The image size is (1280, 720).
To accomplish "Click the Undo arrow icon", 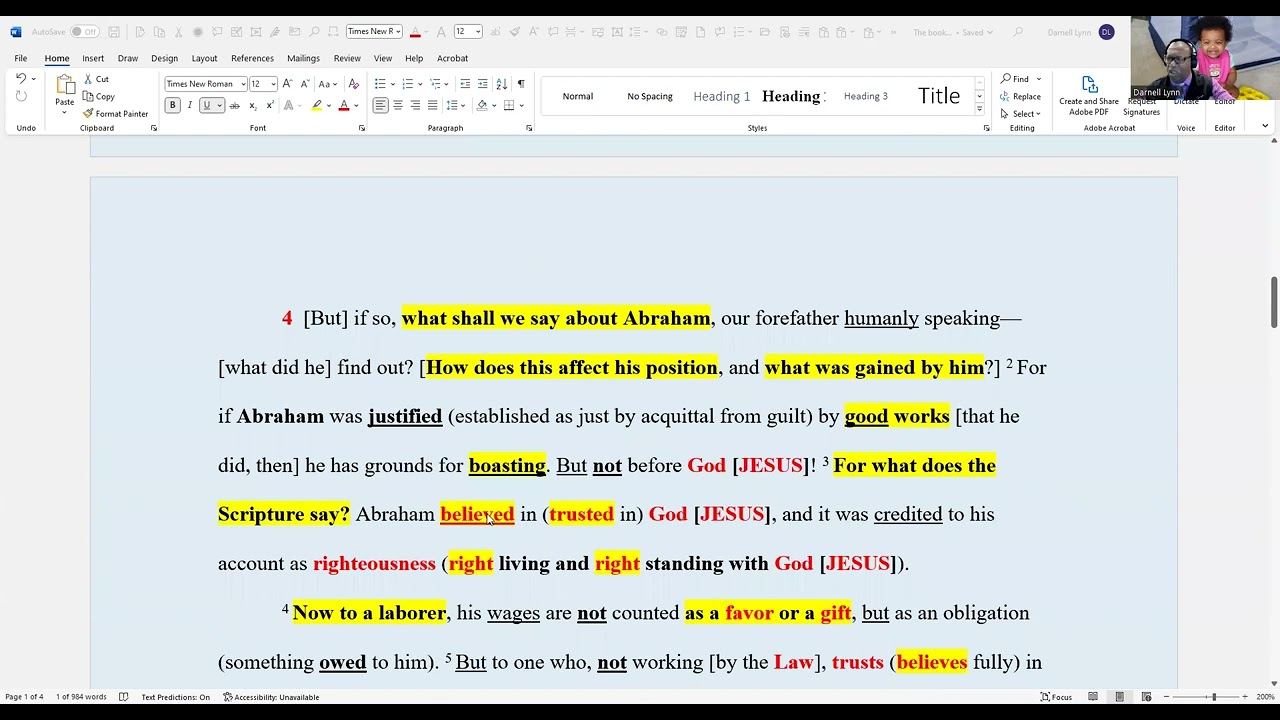I will coord(20,79).
